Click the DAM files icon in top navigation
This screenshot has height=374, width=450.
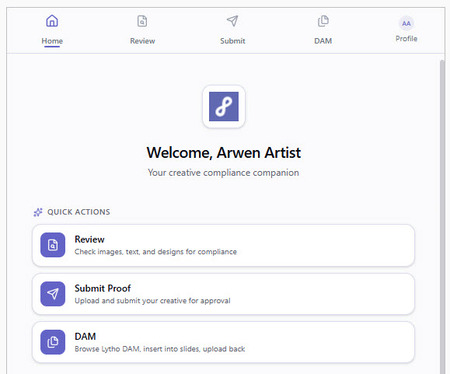(323, 21)
